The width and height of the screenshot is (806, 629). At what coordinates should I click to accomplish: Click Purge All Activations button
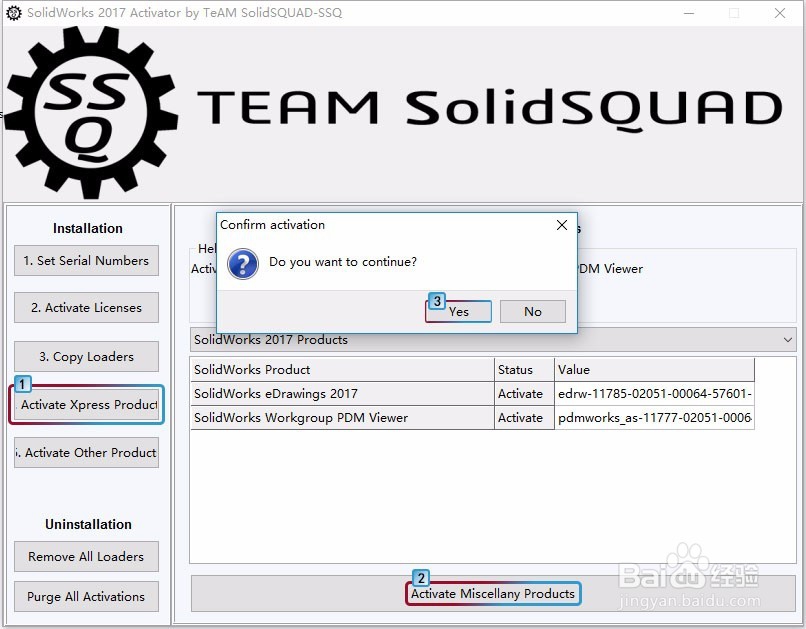click(x=86, y=597)
